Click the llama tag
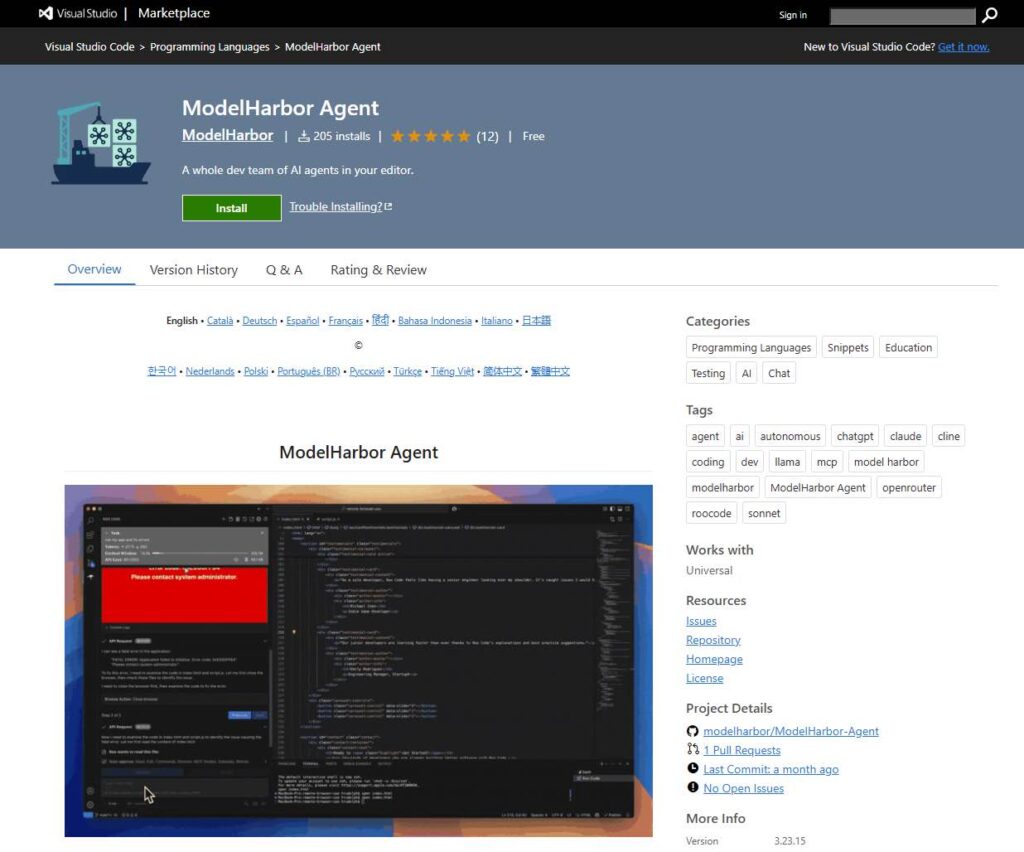The height and width of the screenshot is (852, 1024). coord(787,462)
